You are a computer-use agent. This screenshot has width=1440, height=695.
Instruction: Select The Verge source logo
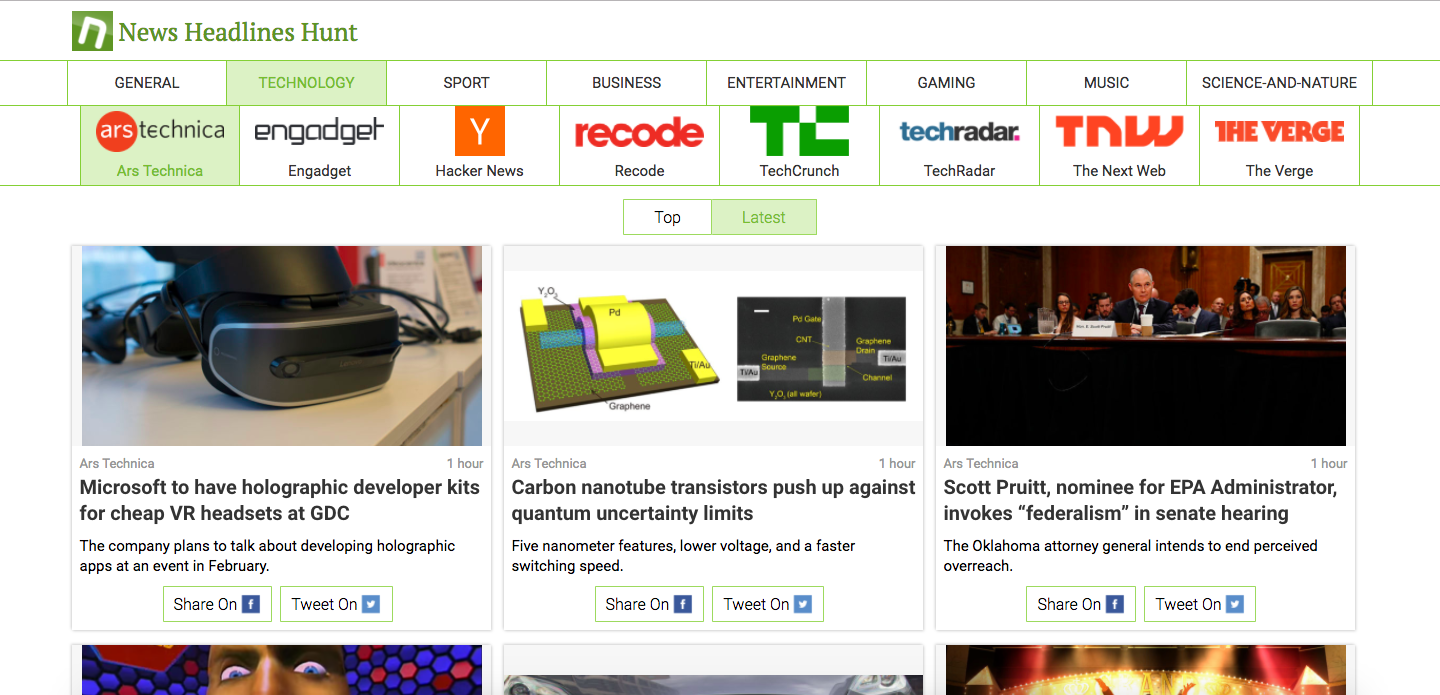click(x=1280, y=131)
